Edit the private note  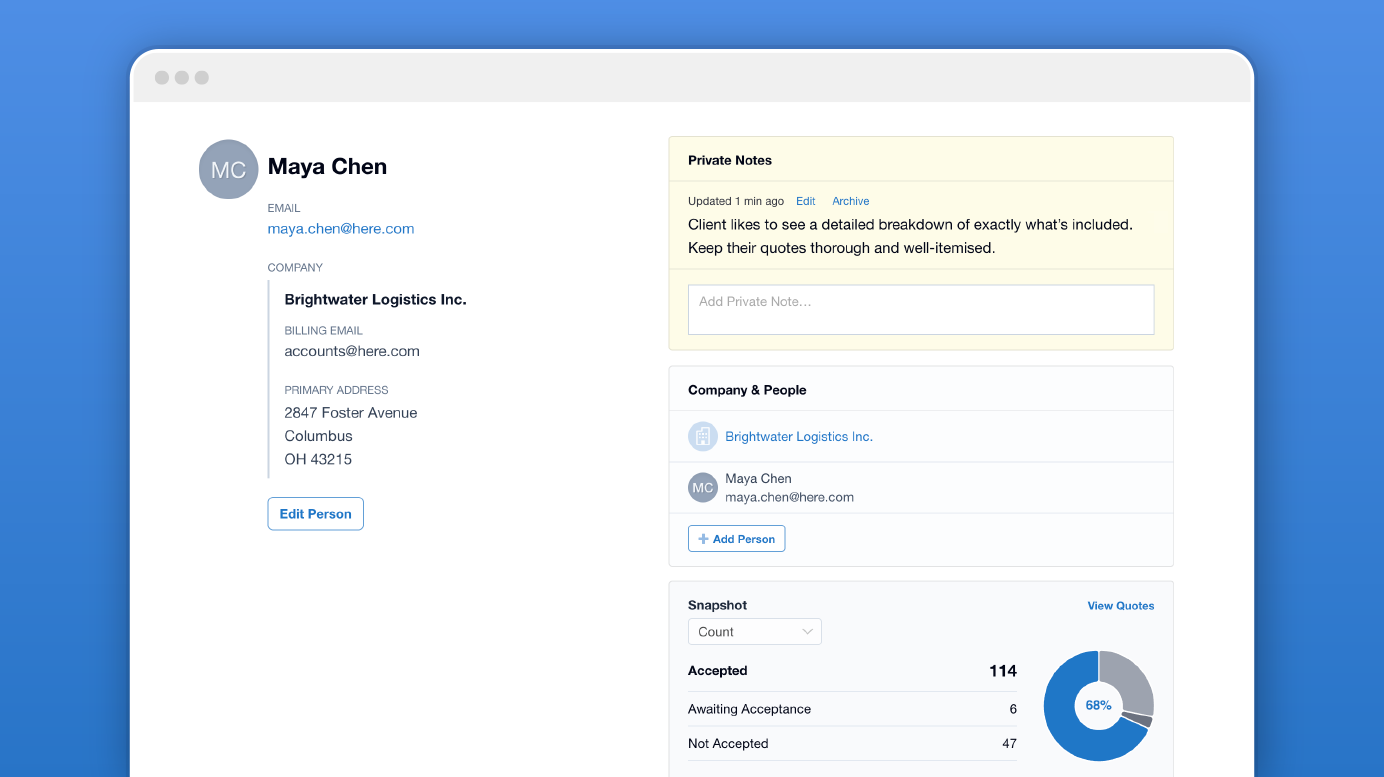806,201
